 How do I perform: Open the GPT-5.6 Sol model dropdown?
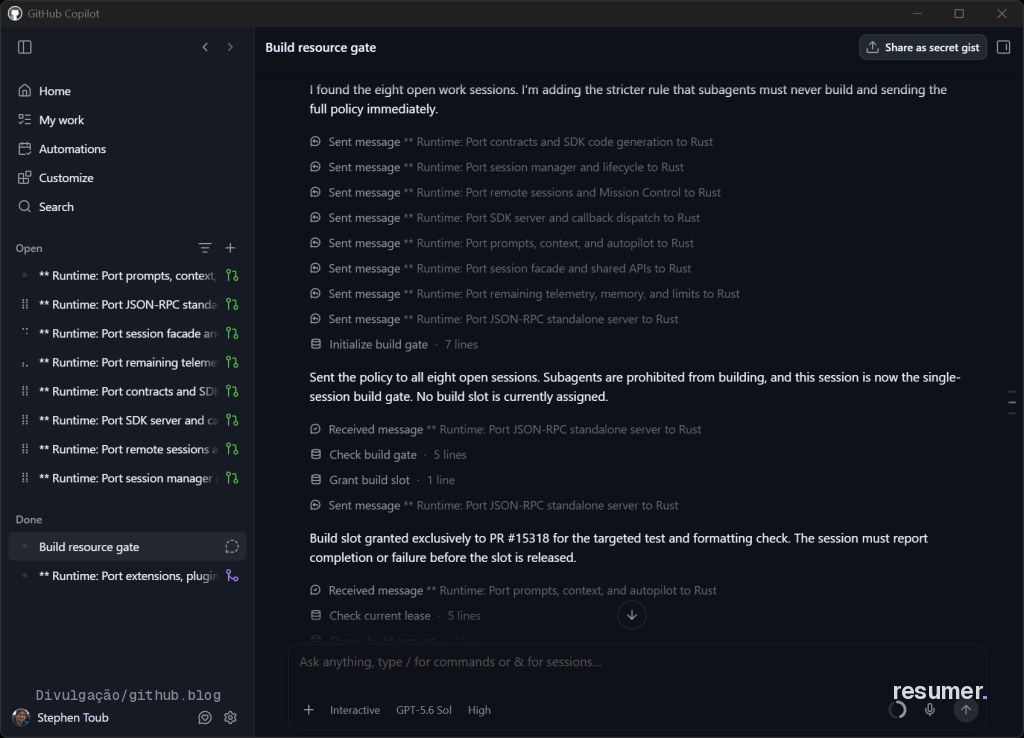pos(424,710)
